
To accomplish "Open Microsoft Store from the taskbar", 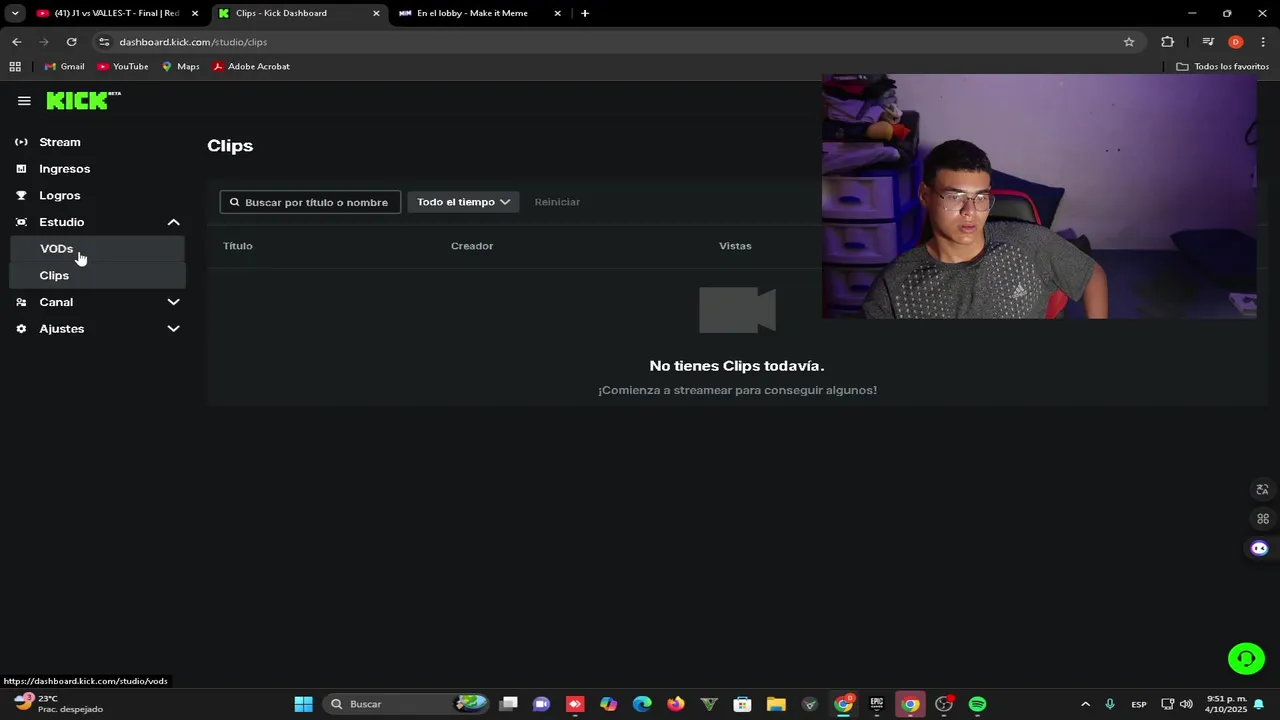I will coord(742,704).
